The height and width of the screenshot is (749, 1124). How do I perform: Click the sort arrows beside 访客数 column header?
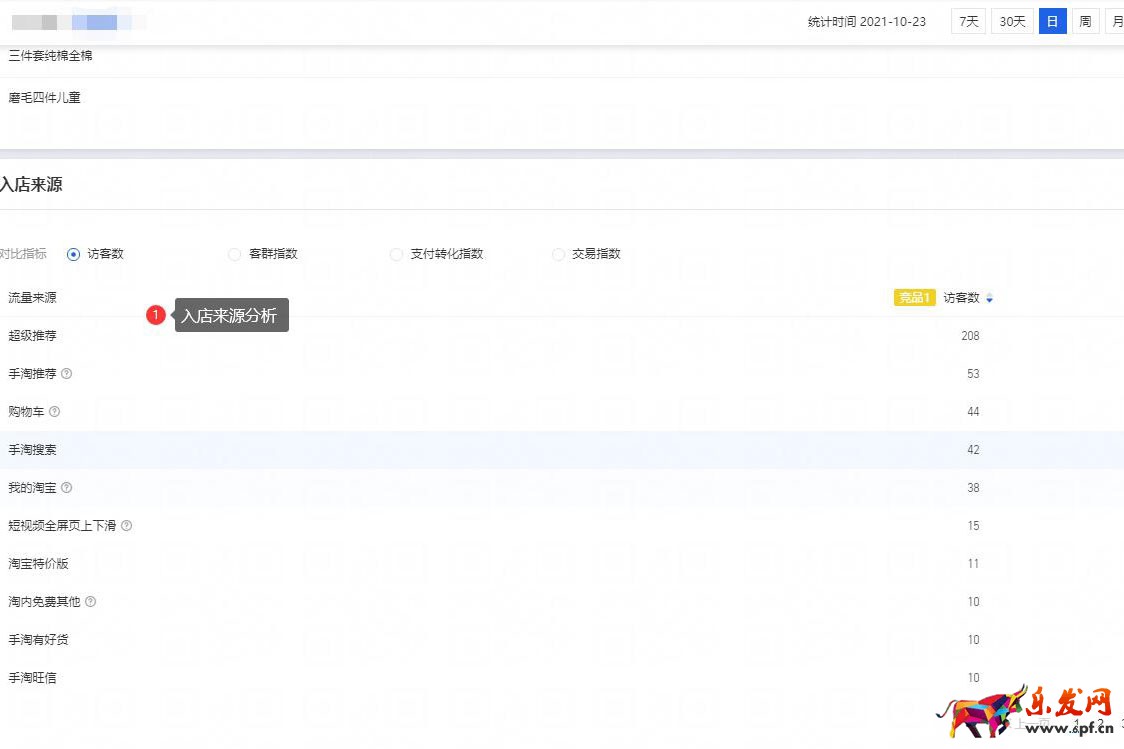pyautogui.click(x=990, y=298)
